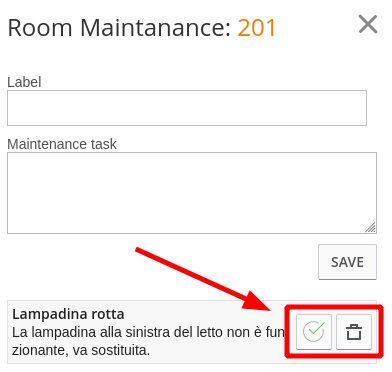Select the existing maintenance task row
Image resolution: width=392 pixels, height=372 pixels.
pos(192,332)
